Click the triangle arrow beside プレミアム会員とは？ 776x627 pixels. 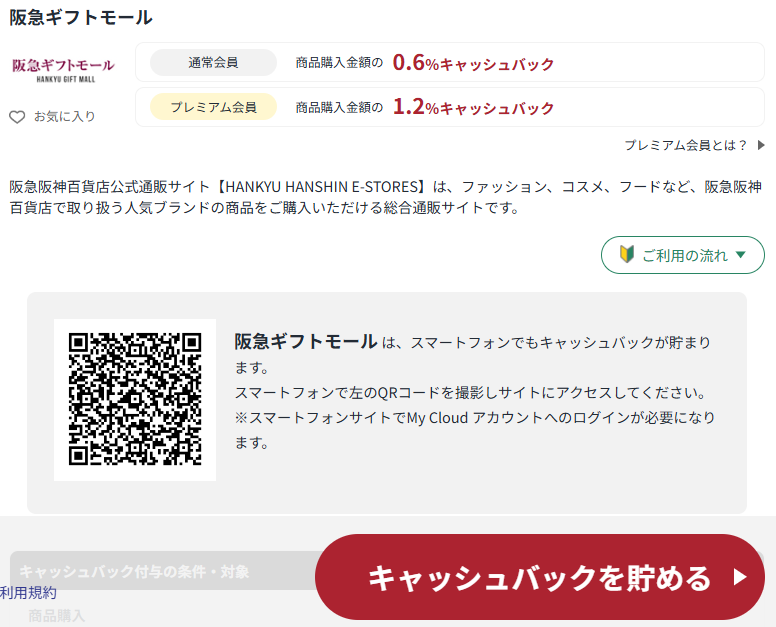point(761,145)
